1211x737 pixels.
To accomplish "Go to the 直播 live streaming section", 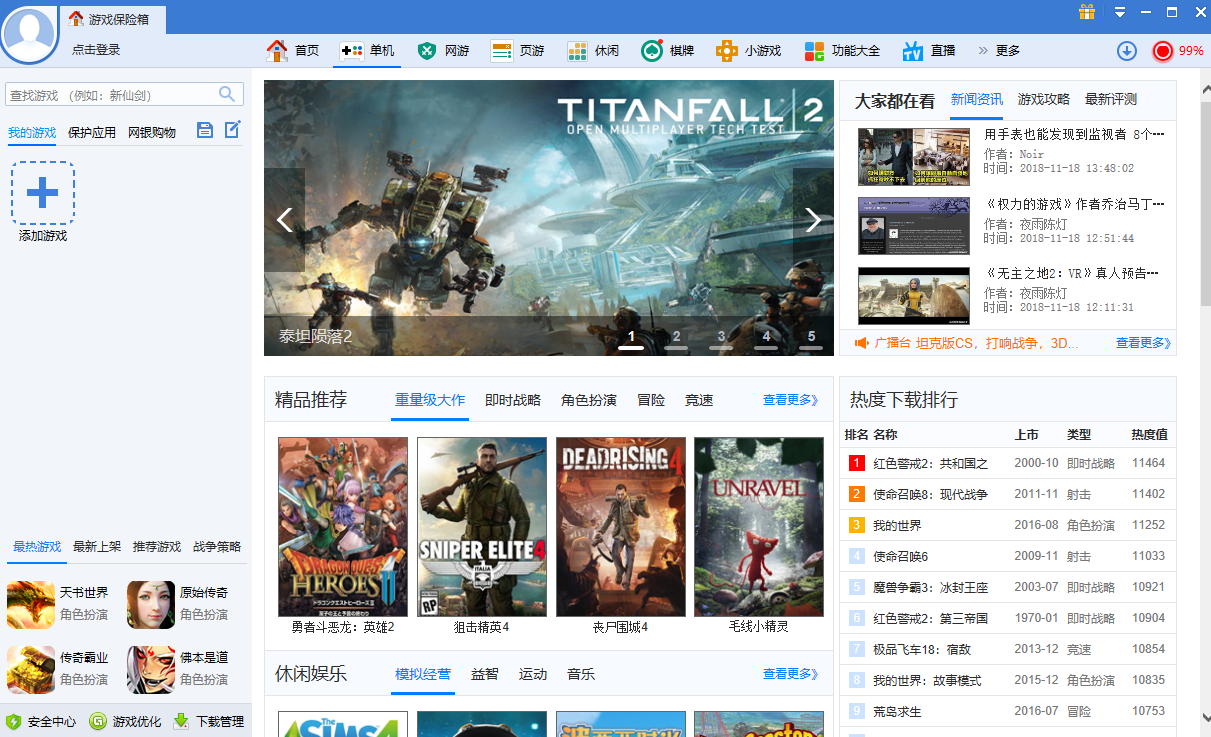I will (x=929, y=51).
